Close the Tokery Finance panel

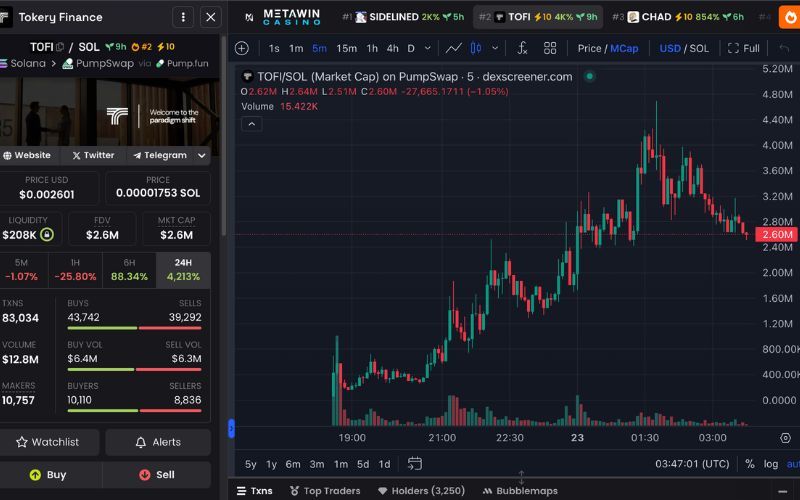pos(211,17)
